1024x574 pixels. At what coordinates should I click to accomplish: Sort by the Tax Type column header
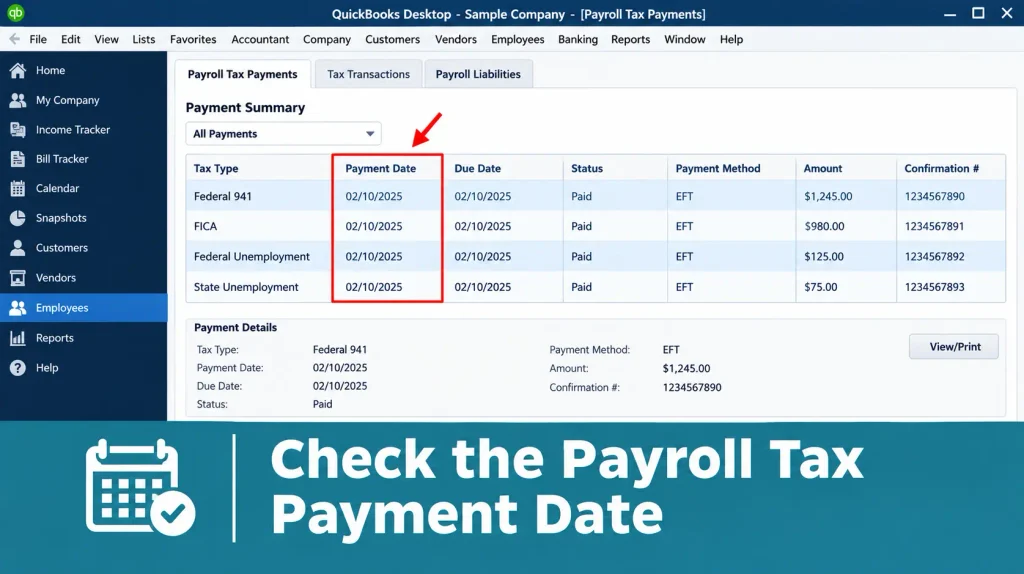216,168
